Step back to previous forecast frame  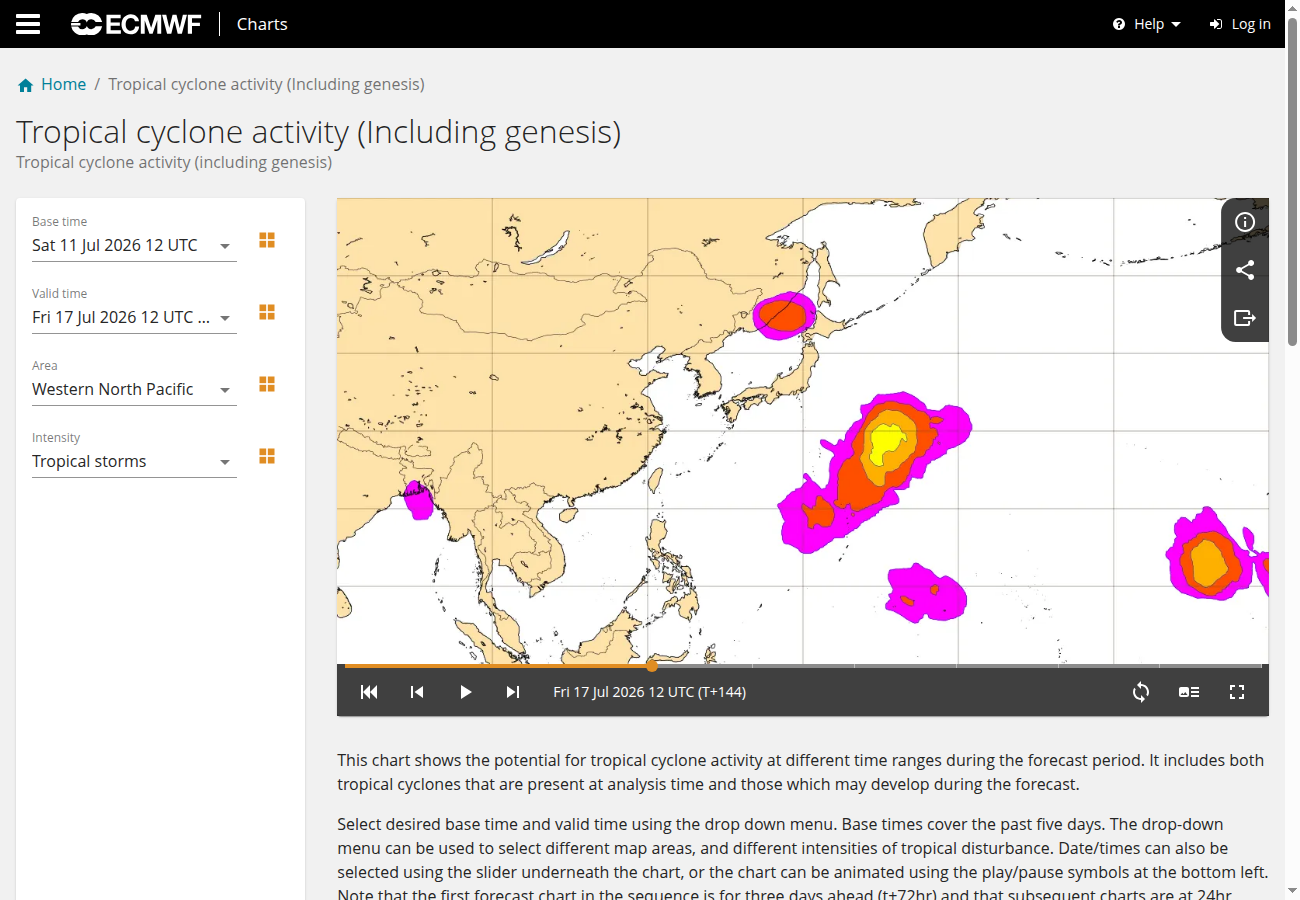417,692
